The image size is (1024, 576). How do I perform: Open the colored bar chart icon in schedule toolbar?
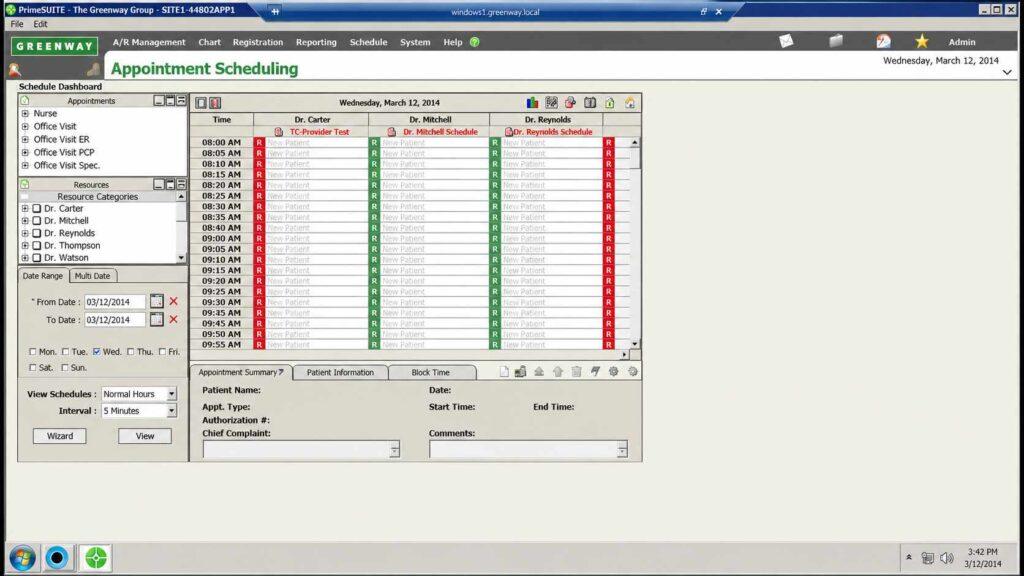[x=532, y=103]
